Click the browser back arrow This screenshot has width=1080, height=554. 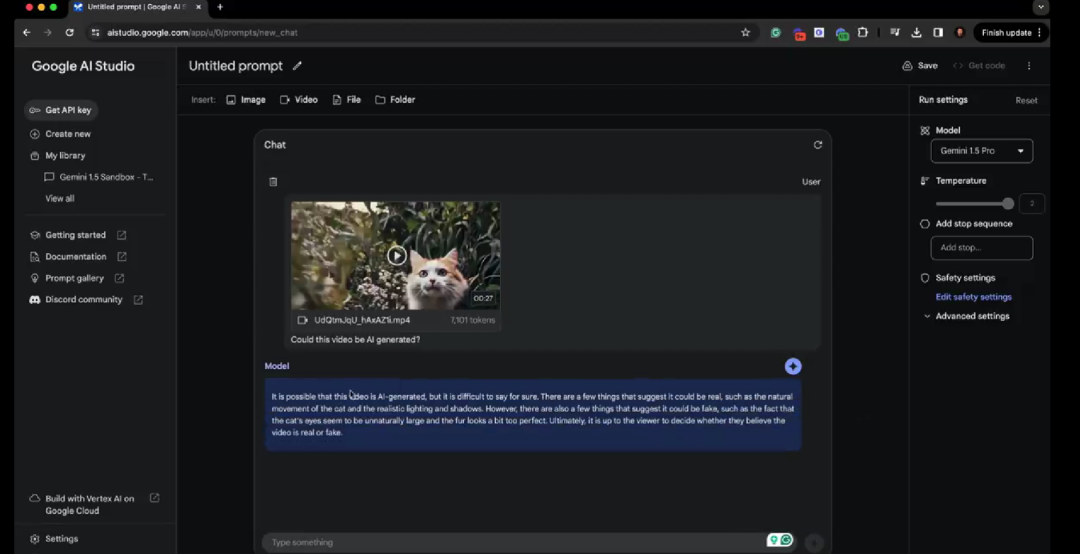click(x=26, y=32)
